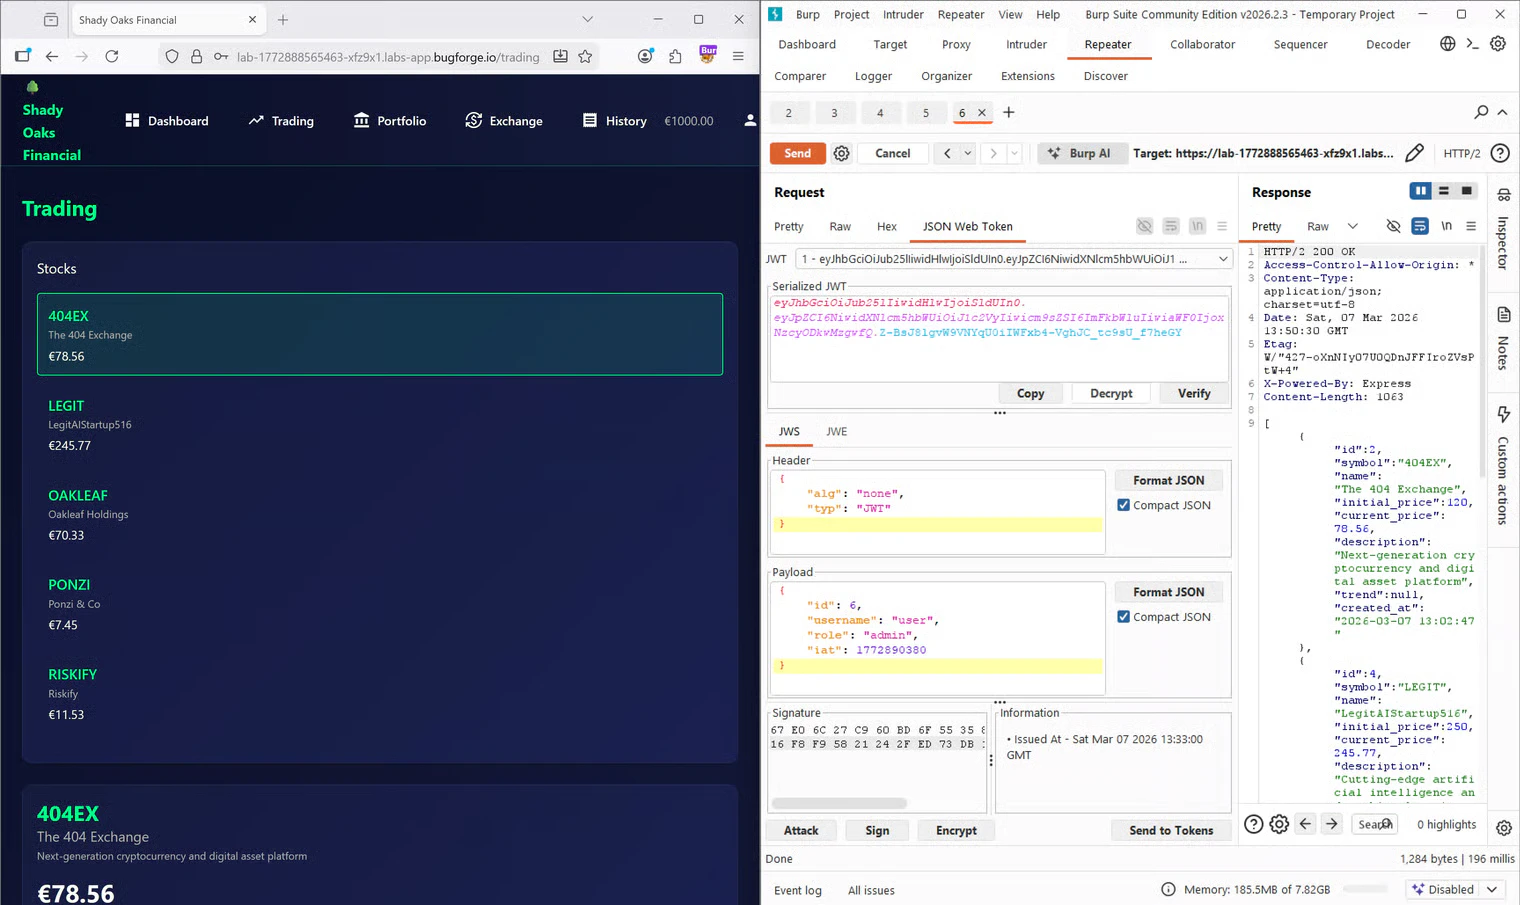This screenshot has height=905, width=1520.
Task: Toggle response line wrapping button
Action: click(x=1420, y=226)
